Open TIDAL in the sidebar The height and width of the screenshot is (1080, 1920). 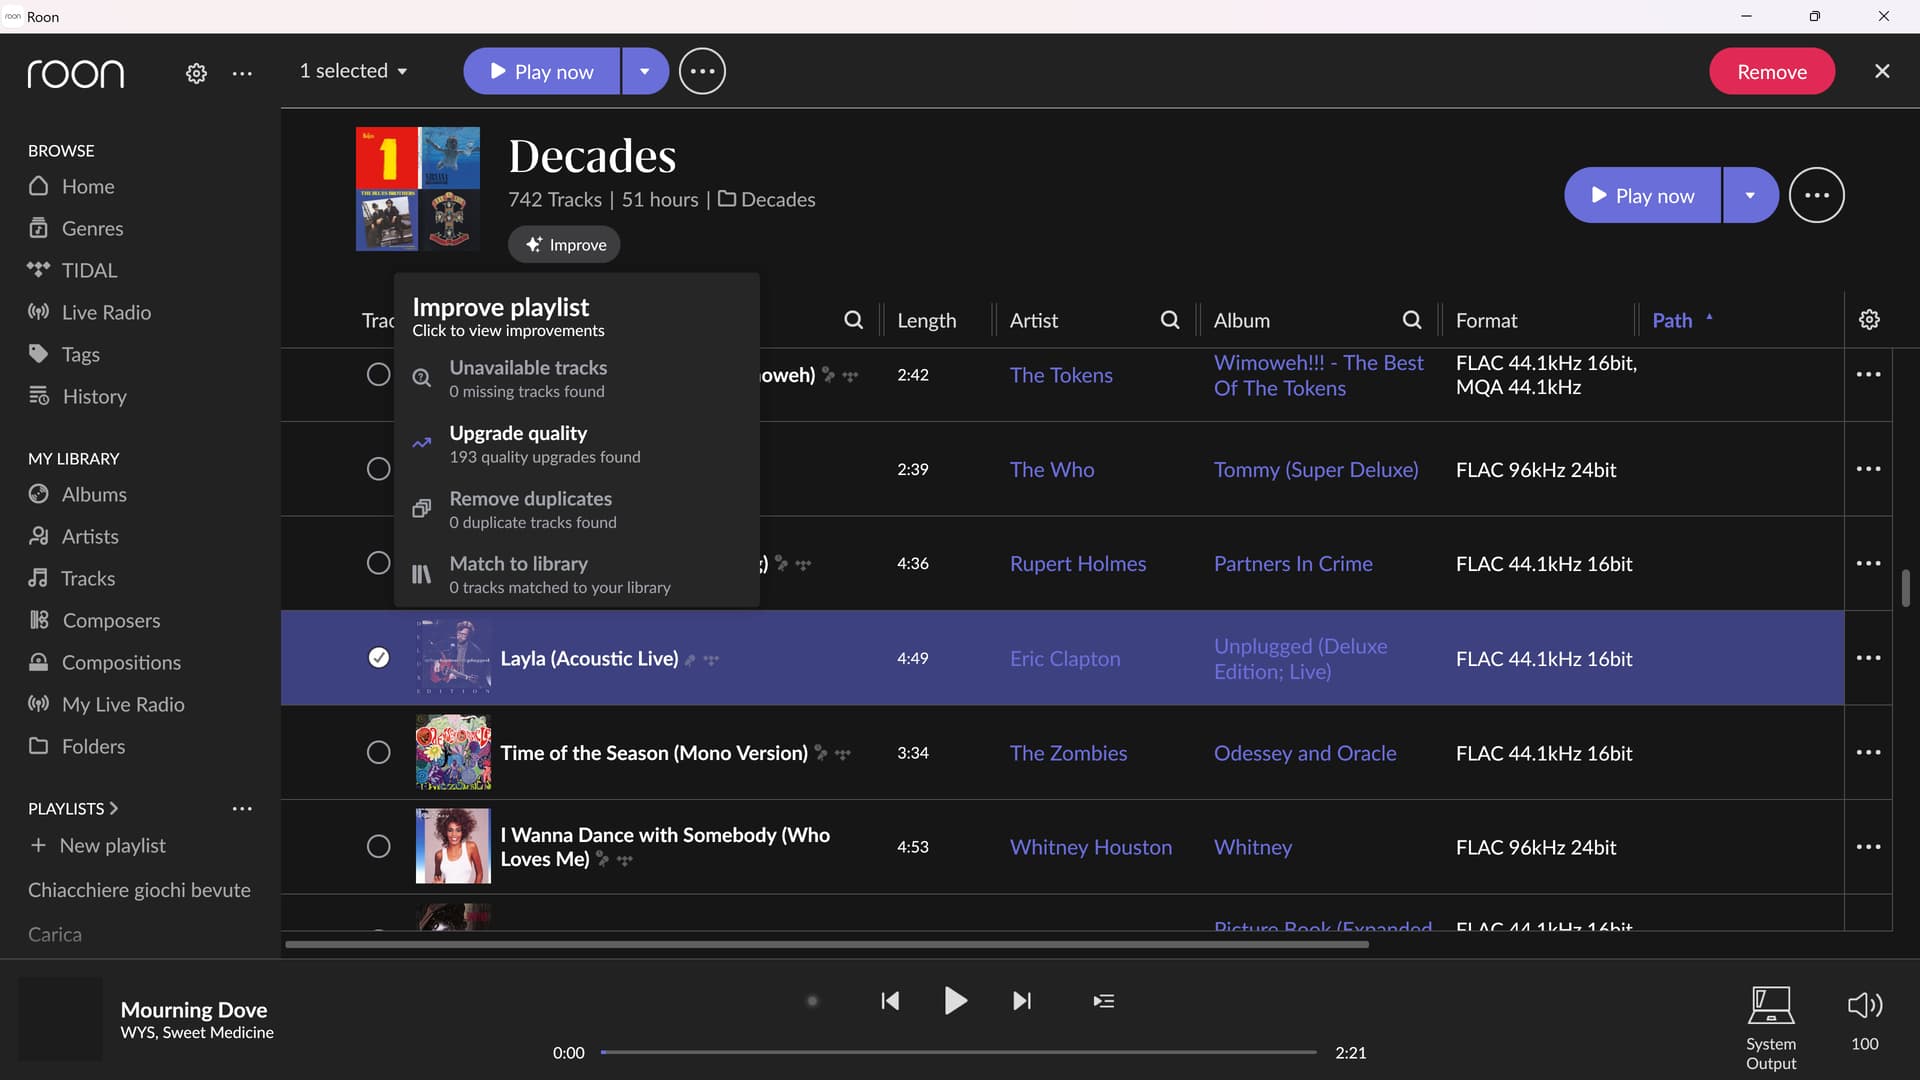(x=89, y=270)
